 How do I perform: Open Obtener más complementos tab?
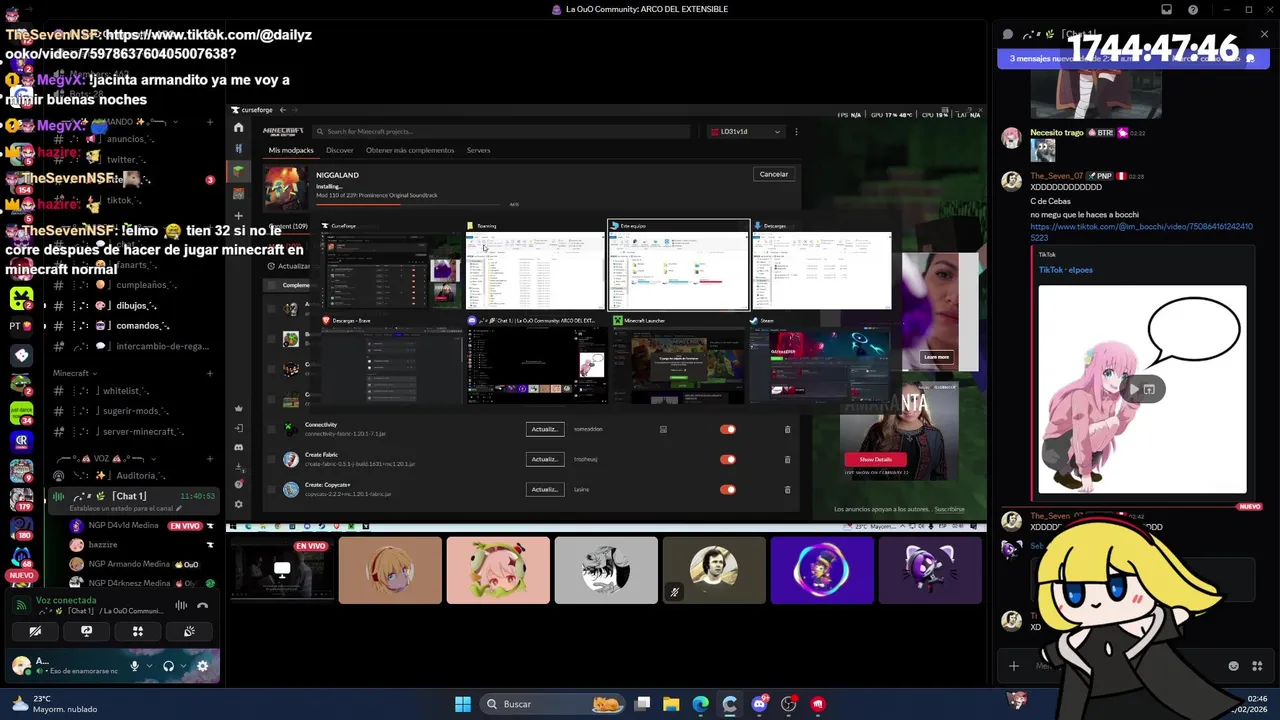pos(410,150)
